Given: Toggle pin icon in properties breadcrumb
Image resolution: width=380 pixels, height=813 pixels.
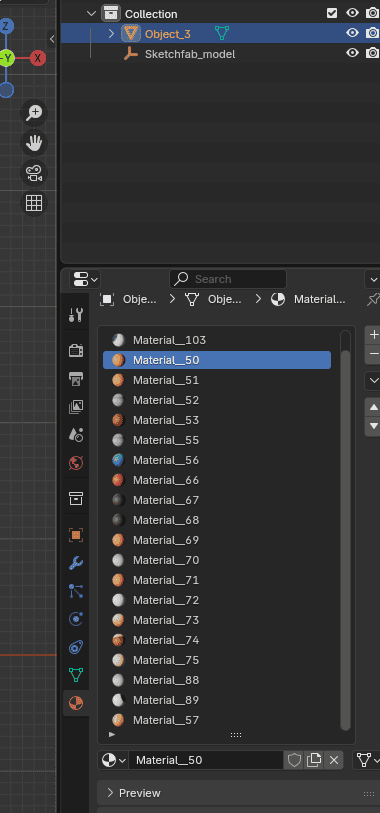Looking at the screenshot, I should click(373, 299).
